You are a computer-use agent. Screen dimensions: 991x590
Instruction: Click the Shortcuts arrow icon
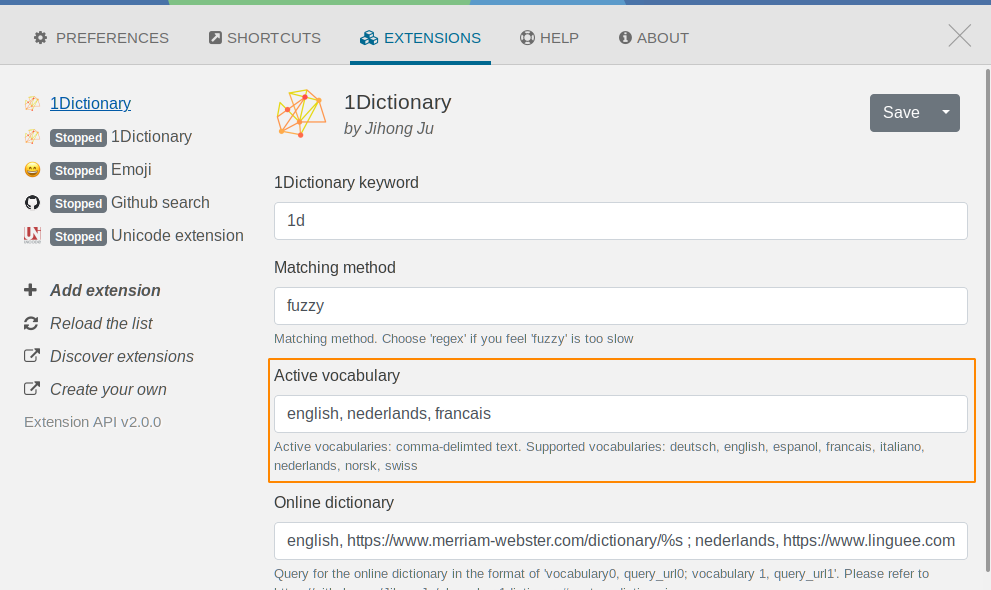pos(216,38)
